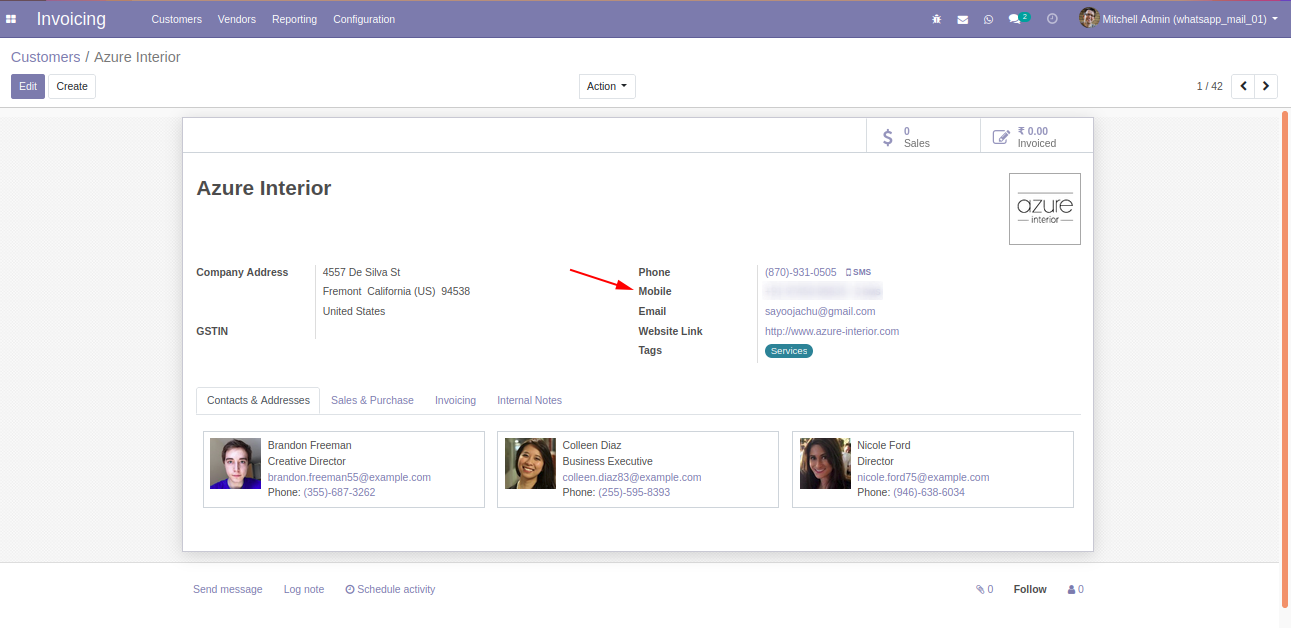Click nicole.ford75@example.com email
1291x628 pixels.
click(923, 477)
